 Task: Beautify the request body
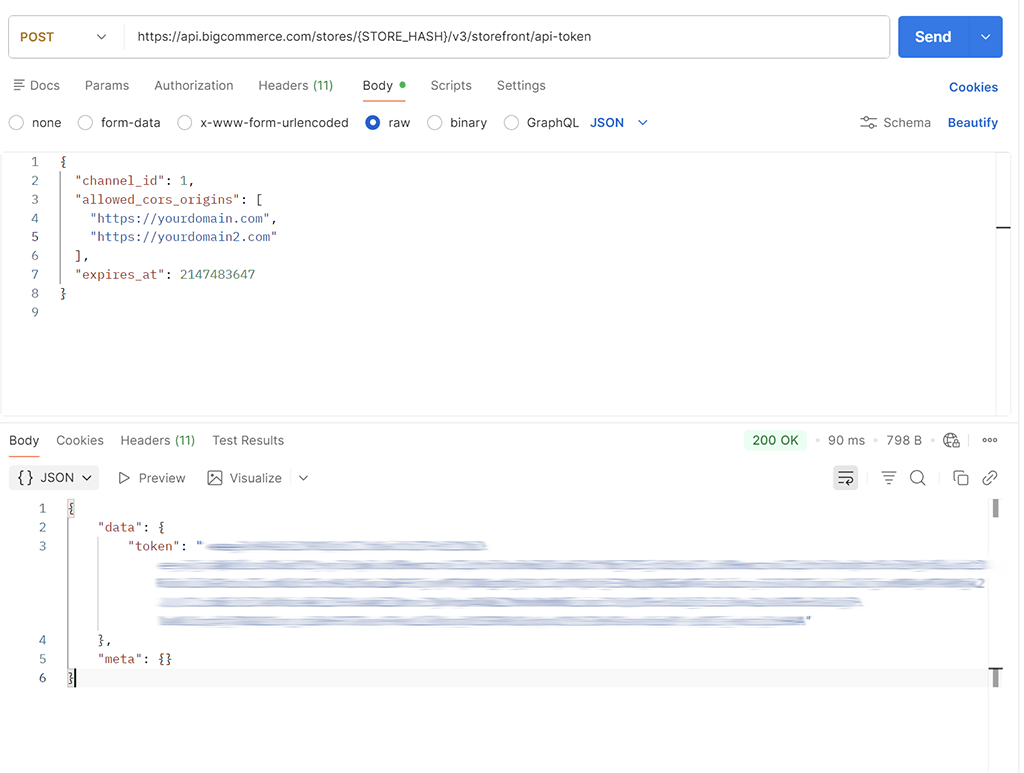tap(972, 122)
